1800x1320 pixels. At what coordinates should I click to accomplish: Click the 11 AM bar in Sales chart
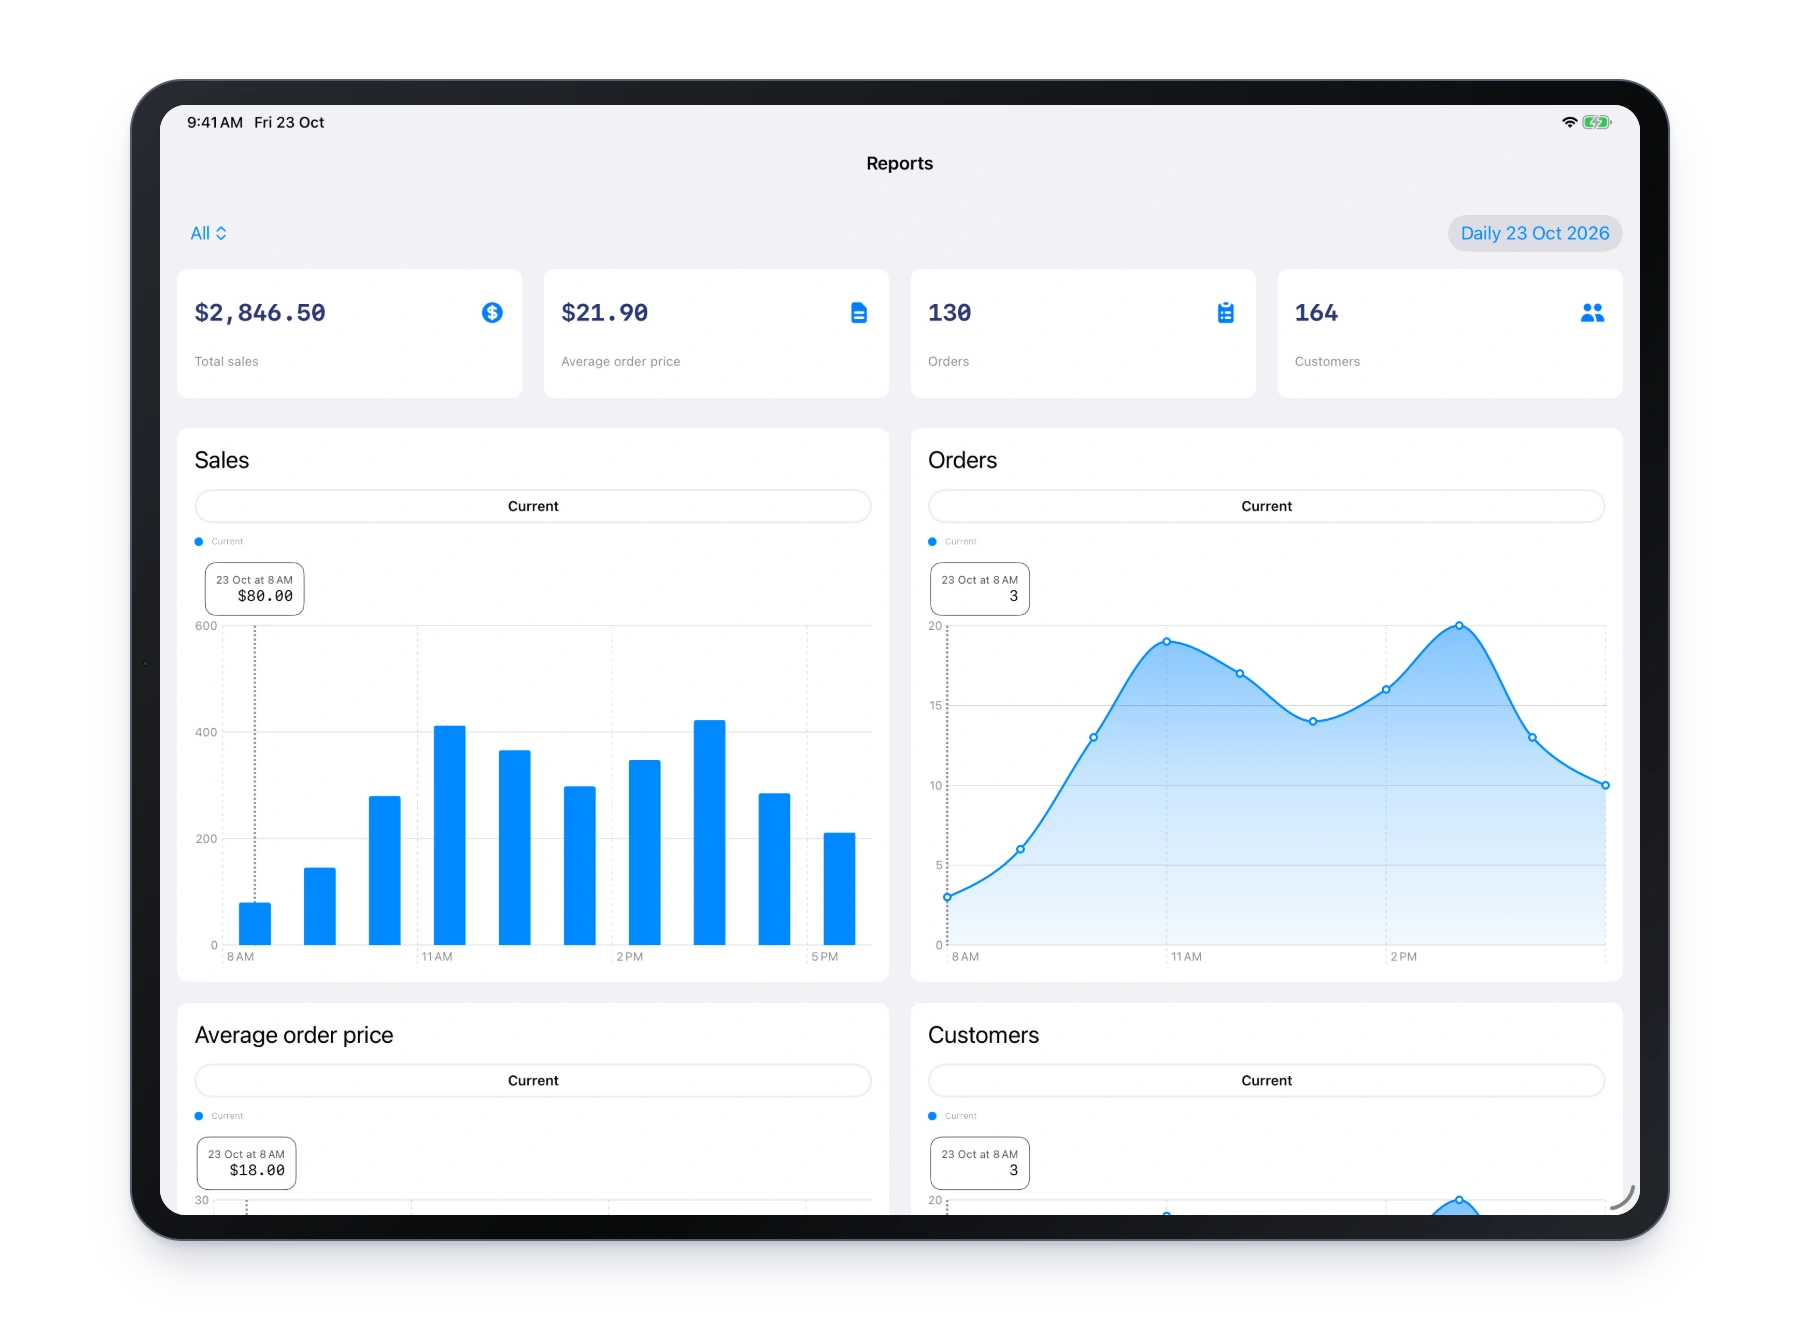point(449,835)
